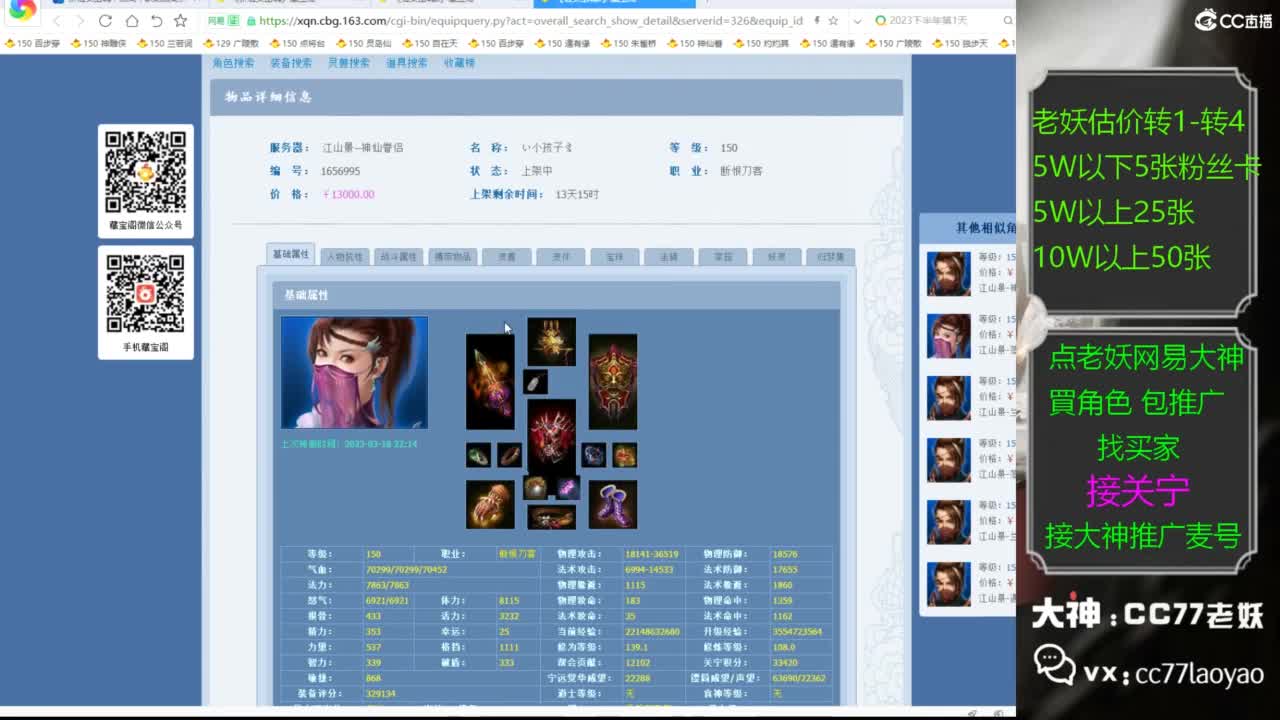This screenshot has width=1280, height=720.
Task: Switch to the 战斗属性 tab
Action: pyautogui.click(x=398, y=257)
